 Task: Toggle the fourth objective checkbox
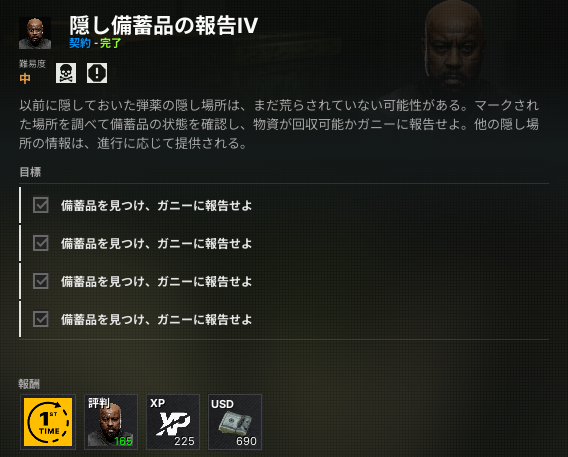coord(41,319)
